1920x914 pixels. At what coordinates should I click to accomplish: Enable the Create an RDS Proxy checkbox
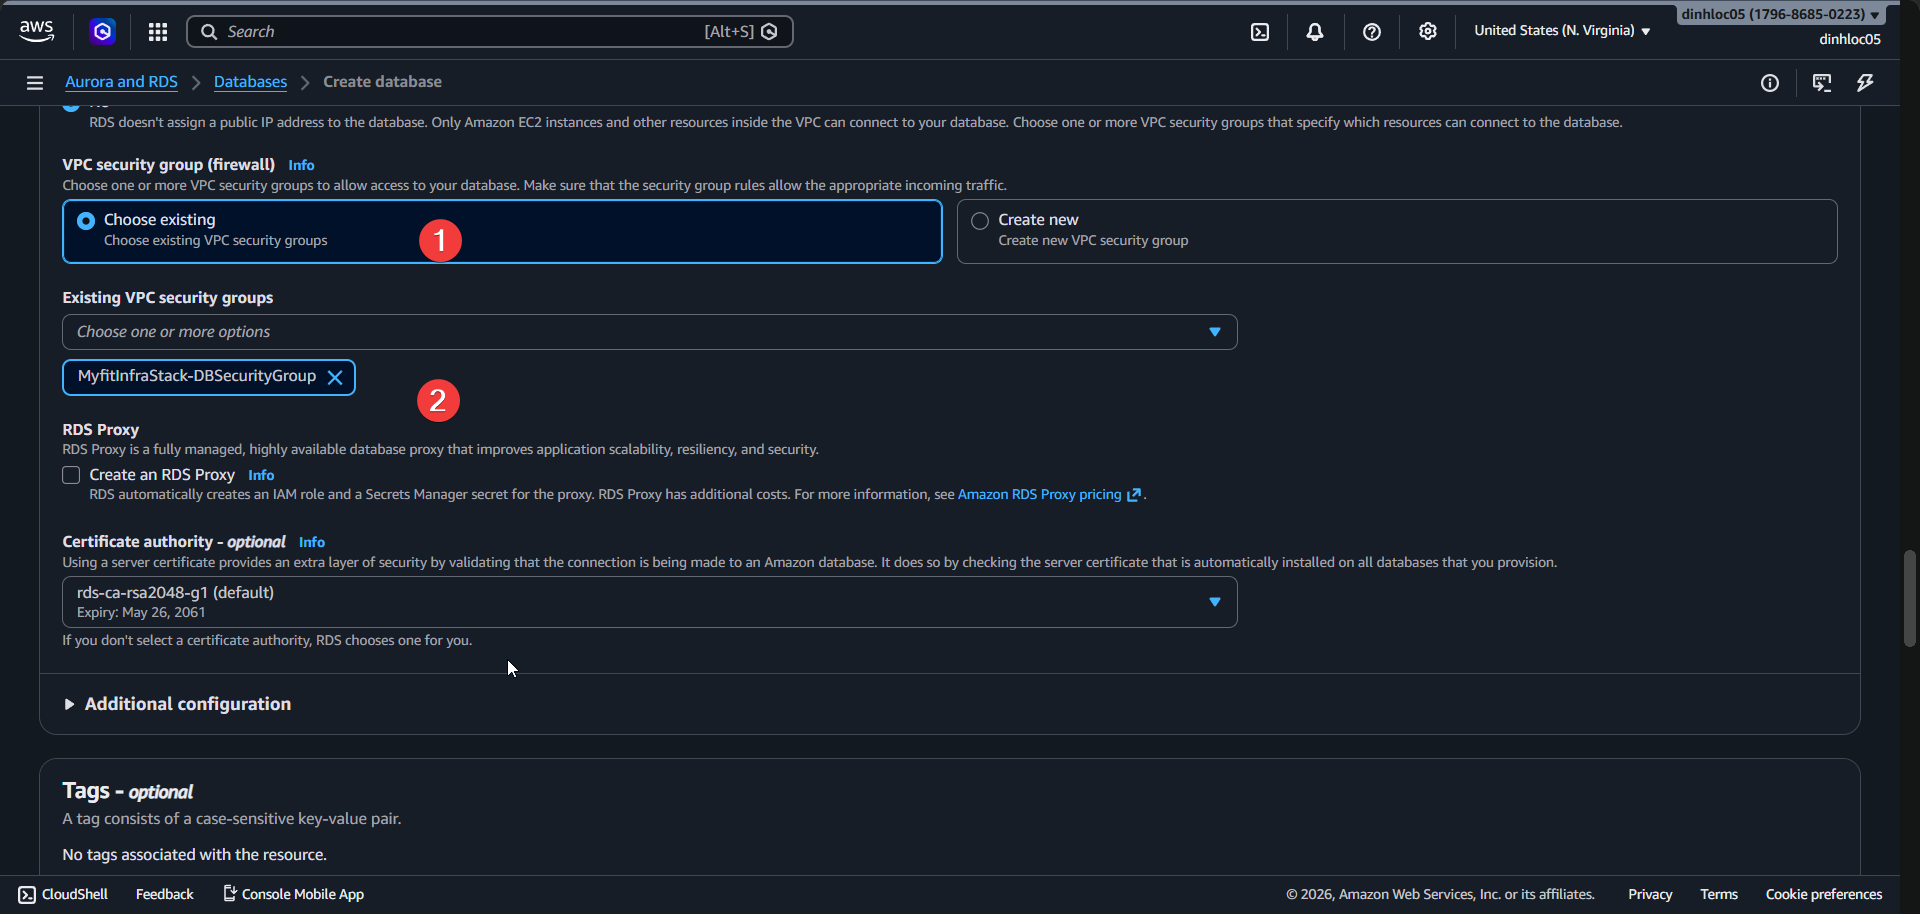70,475
